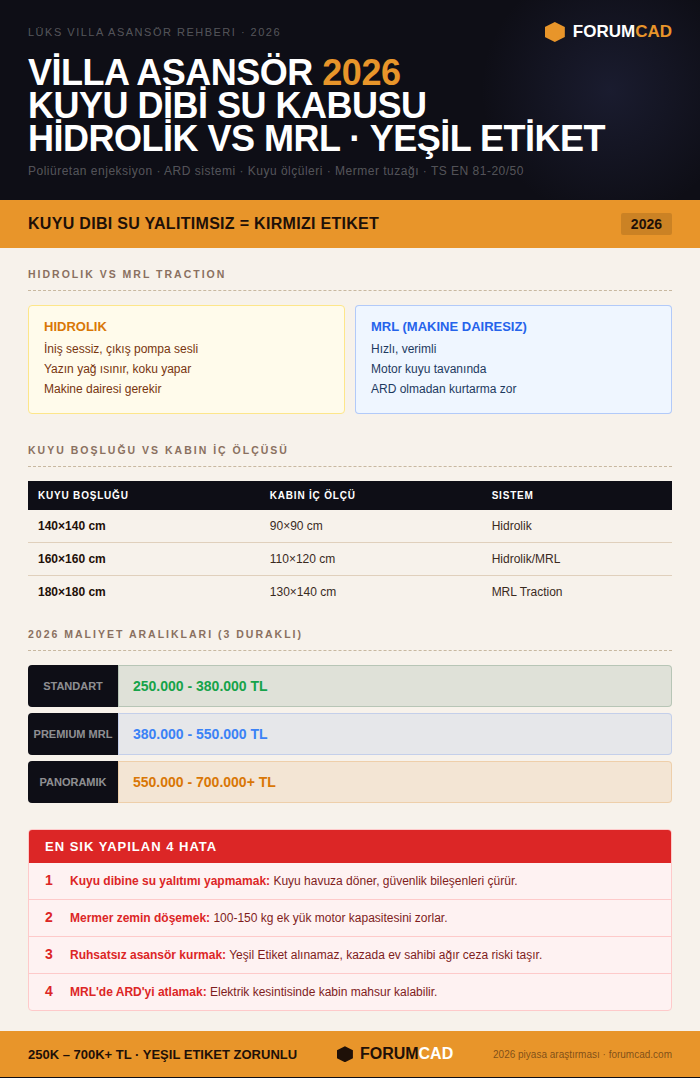The image size is (700, 1078).
Task: Click the 140×140 cm table cell
Action: (x=72, y=526)
